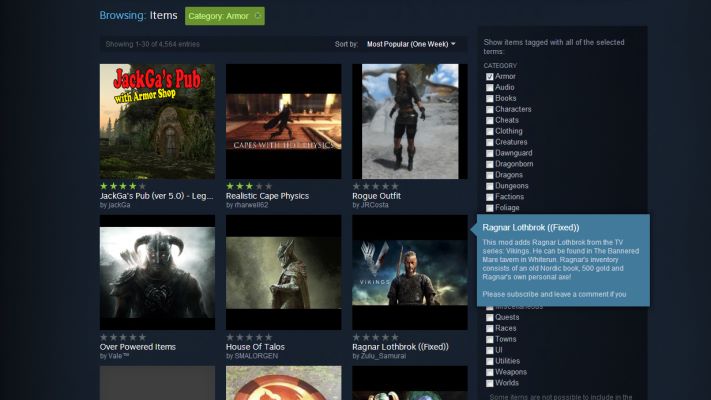Enable the Dawnguard category filter

[x=489, y=153]
